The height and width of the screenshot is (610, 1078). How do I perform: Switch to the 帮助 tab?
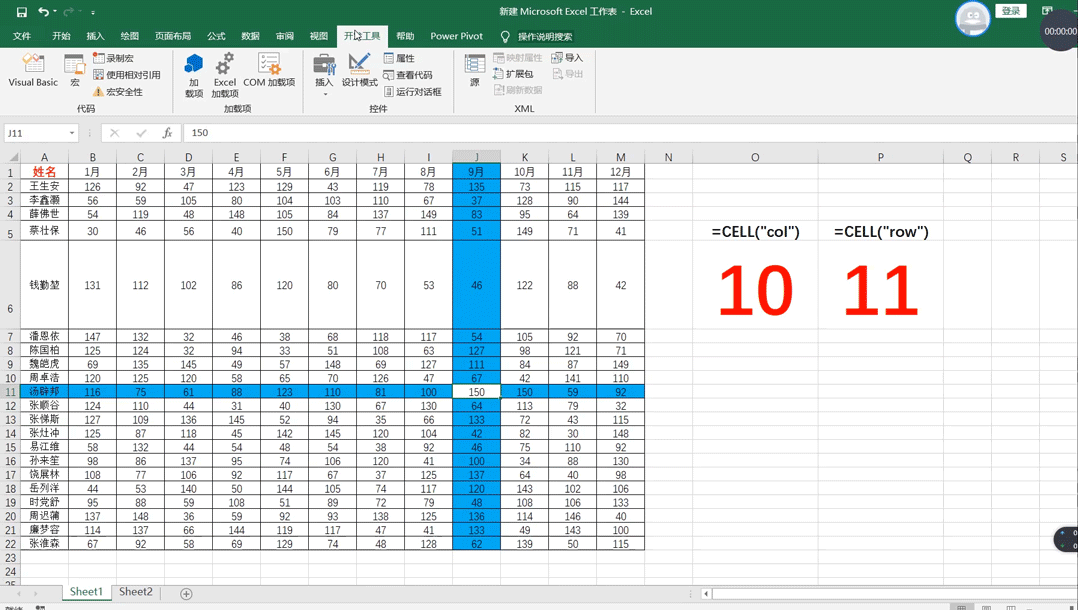[x=406, y=36]
